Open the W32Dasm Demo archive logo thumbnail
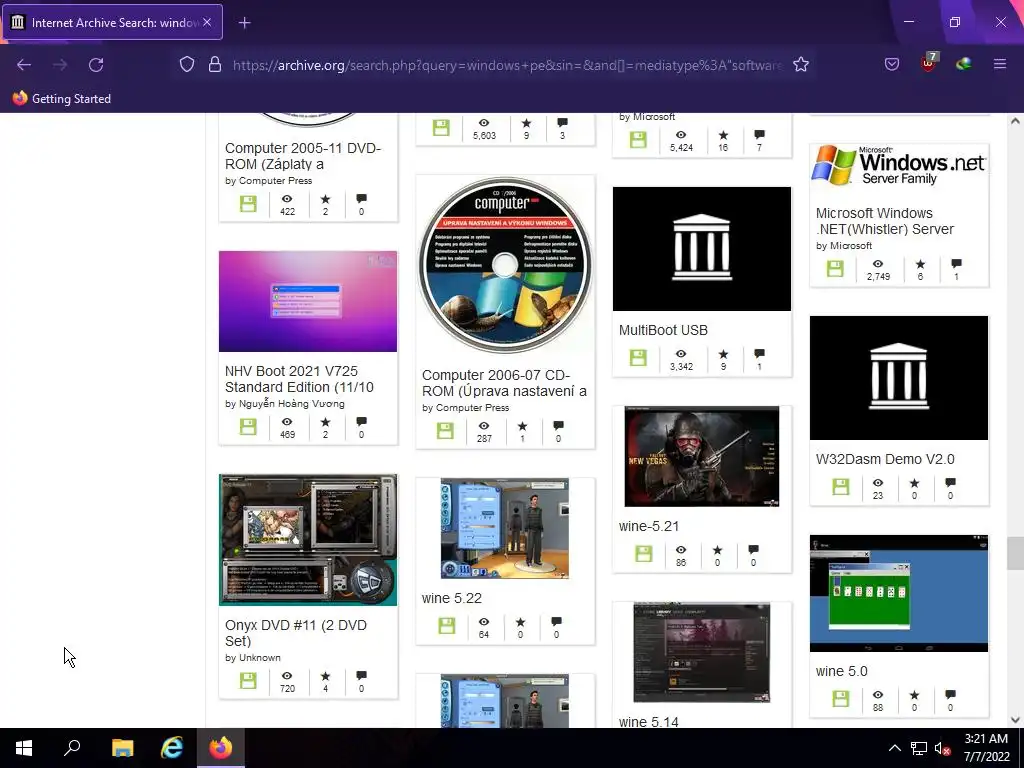 (x=899, y=378)
